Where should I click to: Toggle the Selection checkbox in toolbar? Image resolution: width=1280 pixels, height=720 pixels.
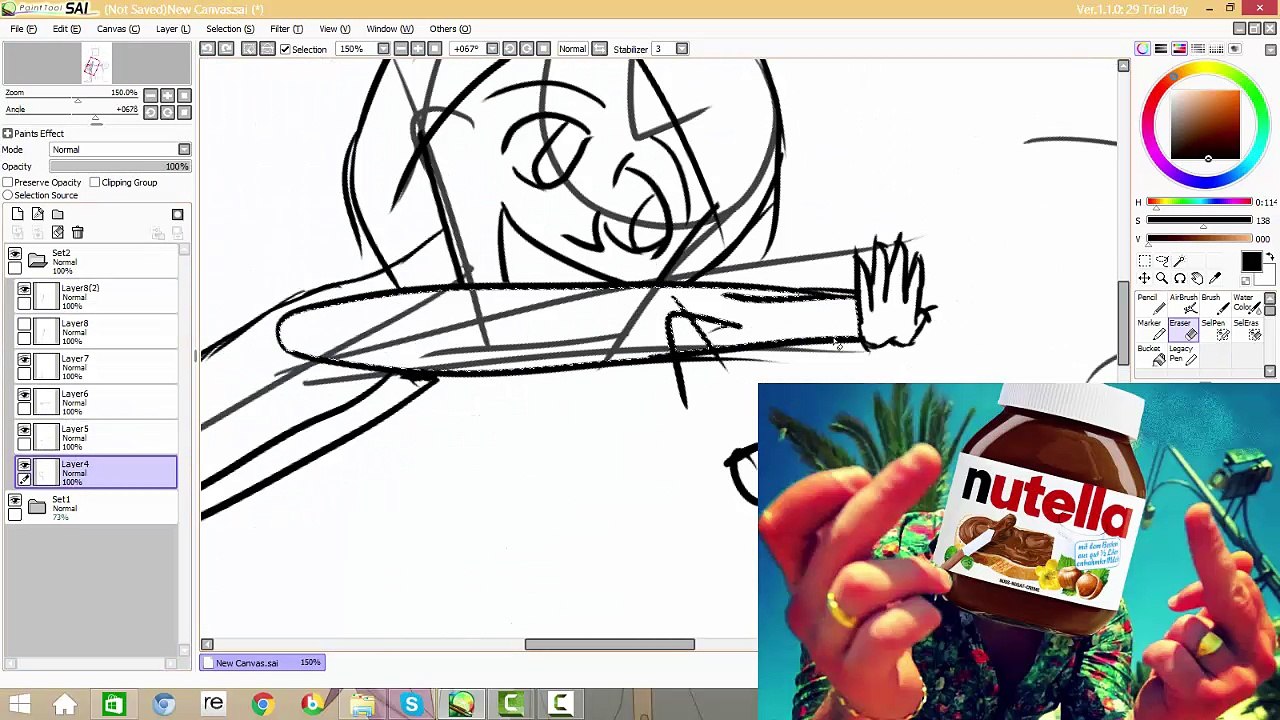[285, 49]
